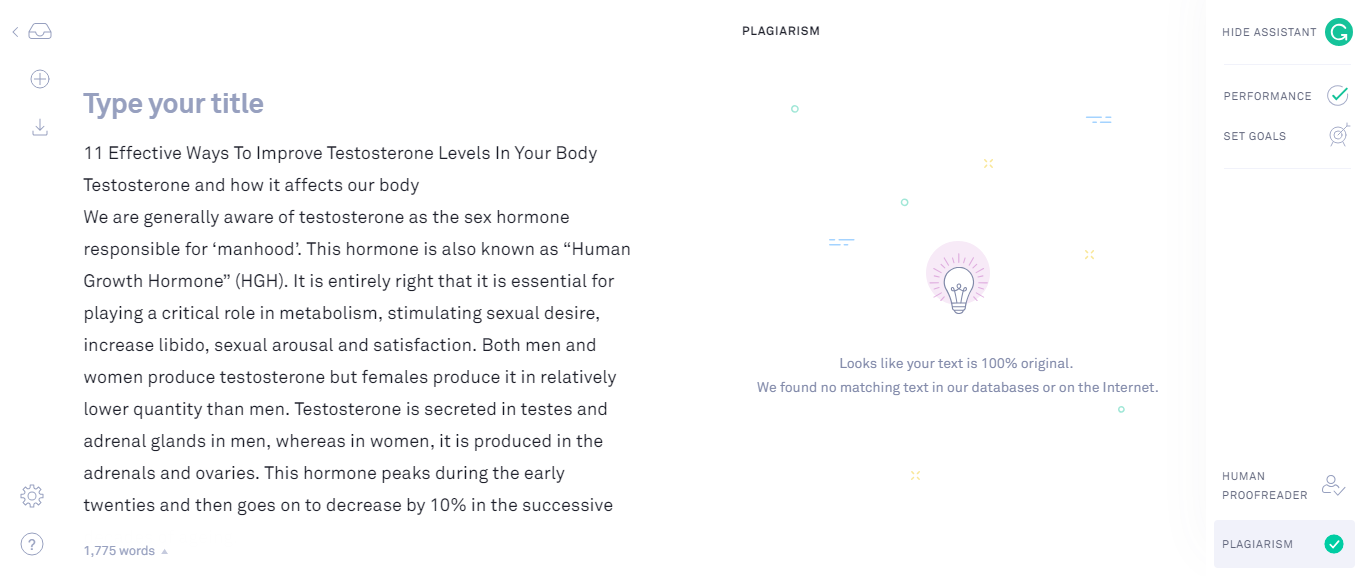Go back using the left chevron
This screenshot has width=1366, height=576.
pos(15,32)
